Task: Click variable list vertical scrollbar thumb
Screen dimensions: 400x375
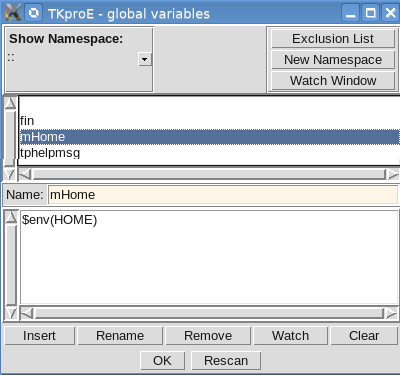Action: (x=10, y=139)
